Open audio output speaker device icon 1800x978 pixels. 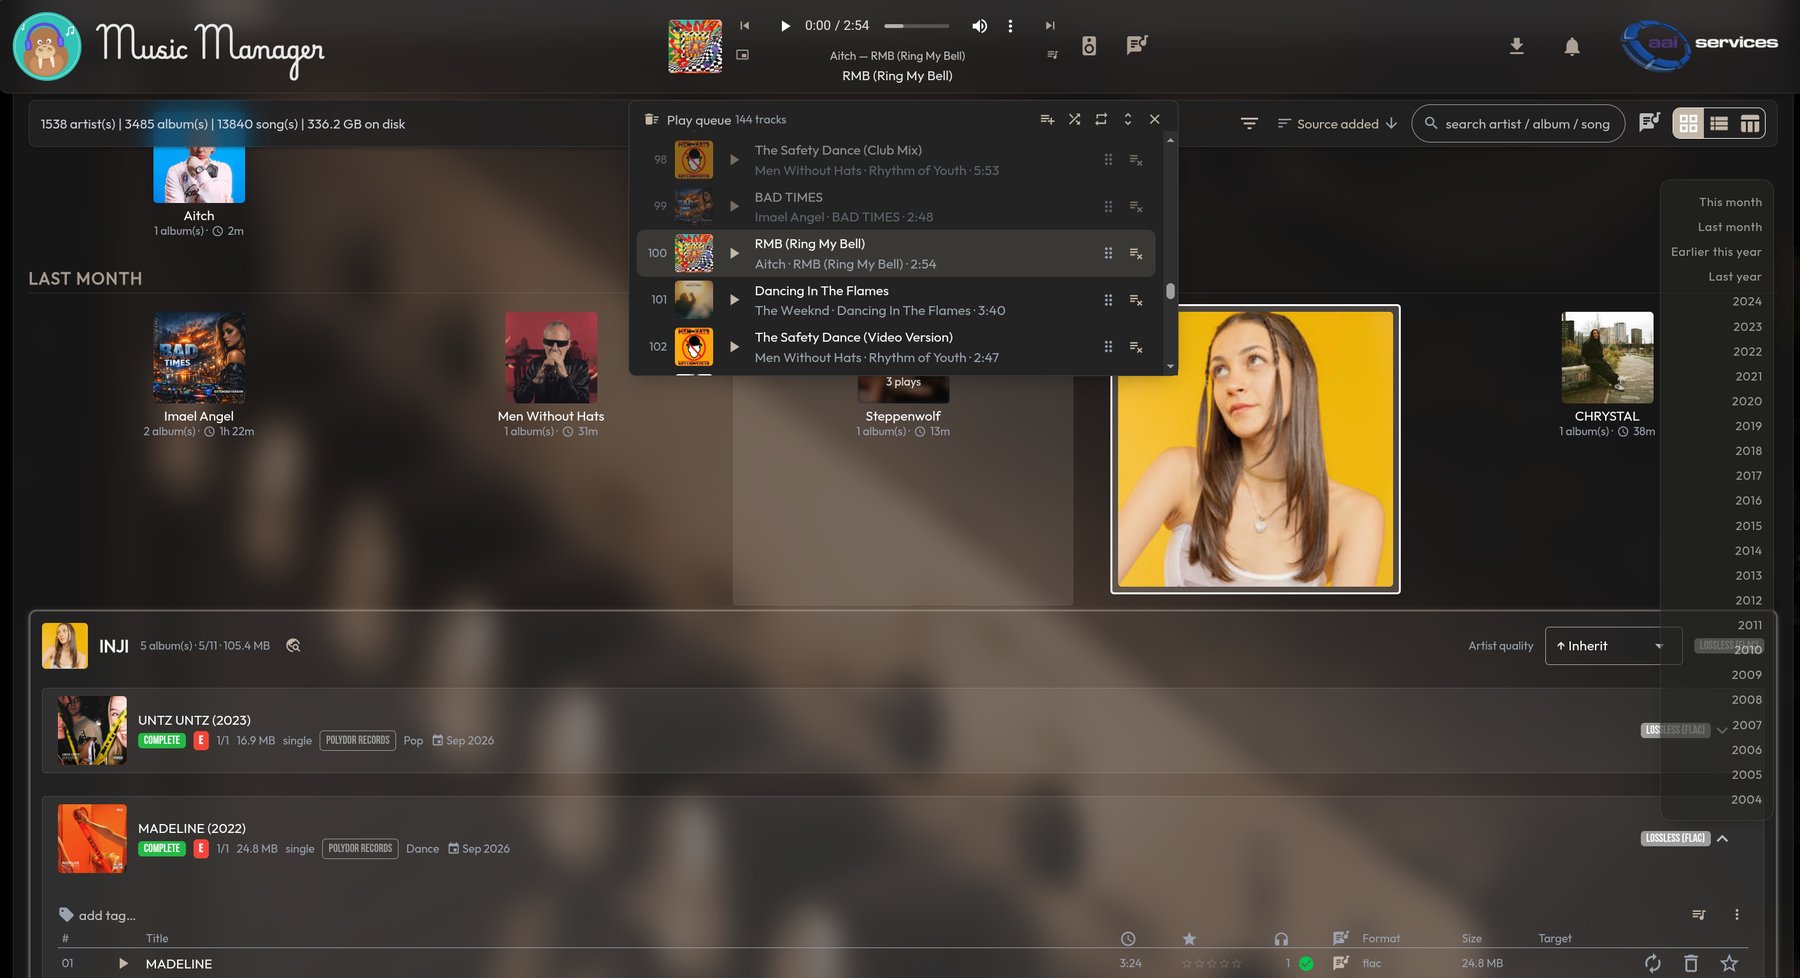click(1089, 45)
